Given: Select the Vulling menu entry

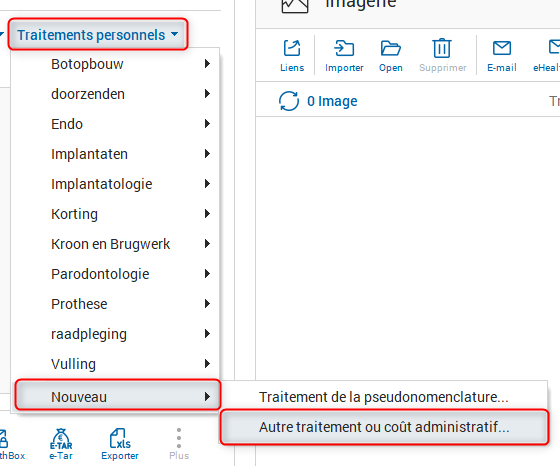Looking at the screenshot, I should [116, 364].
